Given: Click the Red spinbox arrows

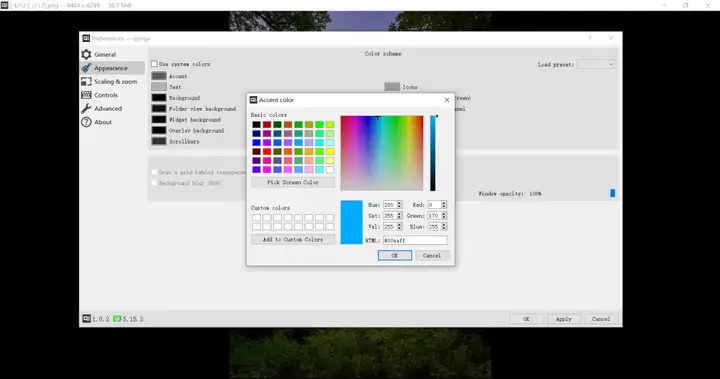Looking at the screenshot, I should (444, 205).
